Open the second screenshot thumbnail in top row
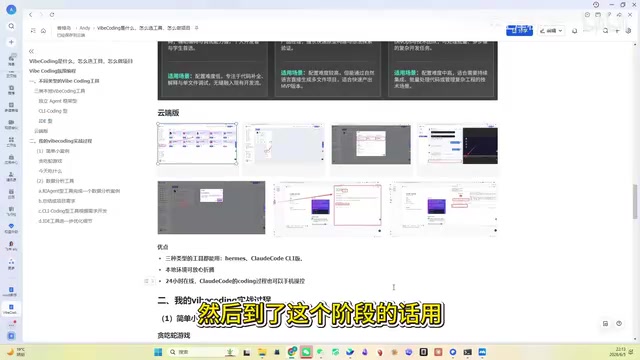This screenshot has height=360, width=640. point(284,144)
